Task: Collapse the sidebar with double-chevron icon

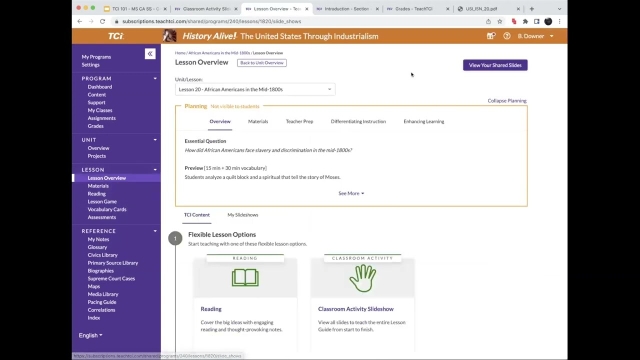Action: click(x=150, y=54)
